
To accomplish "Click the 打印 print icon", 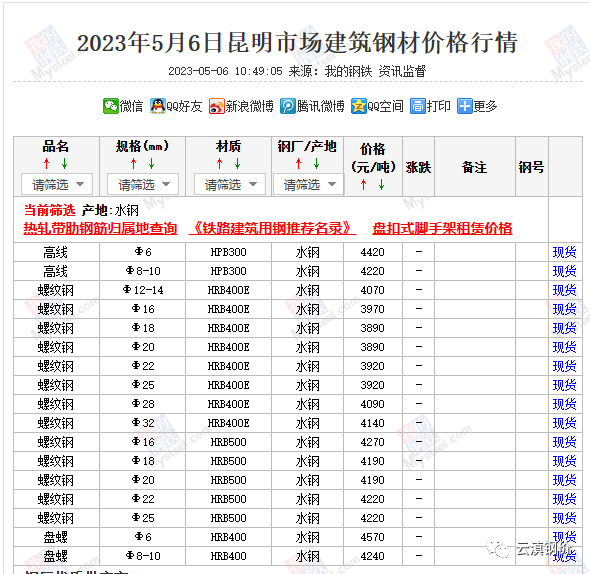I will [x=418, y=106].
